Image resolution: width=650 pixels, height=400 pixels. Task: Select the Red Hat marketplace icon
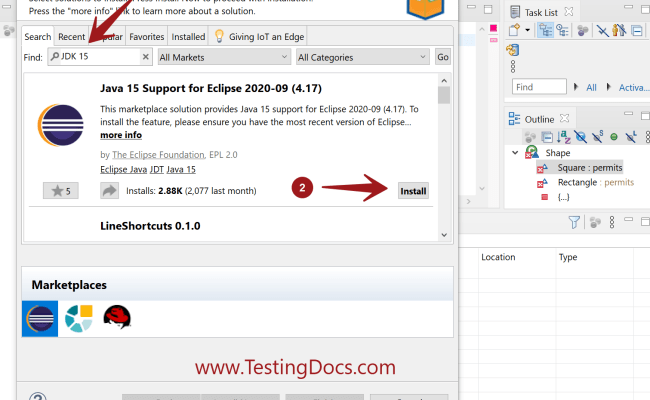117,318
